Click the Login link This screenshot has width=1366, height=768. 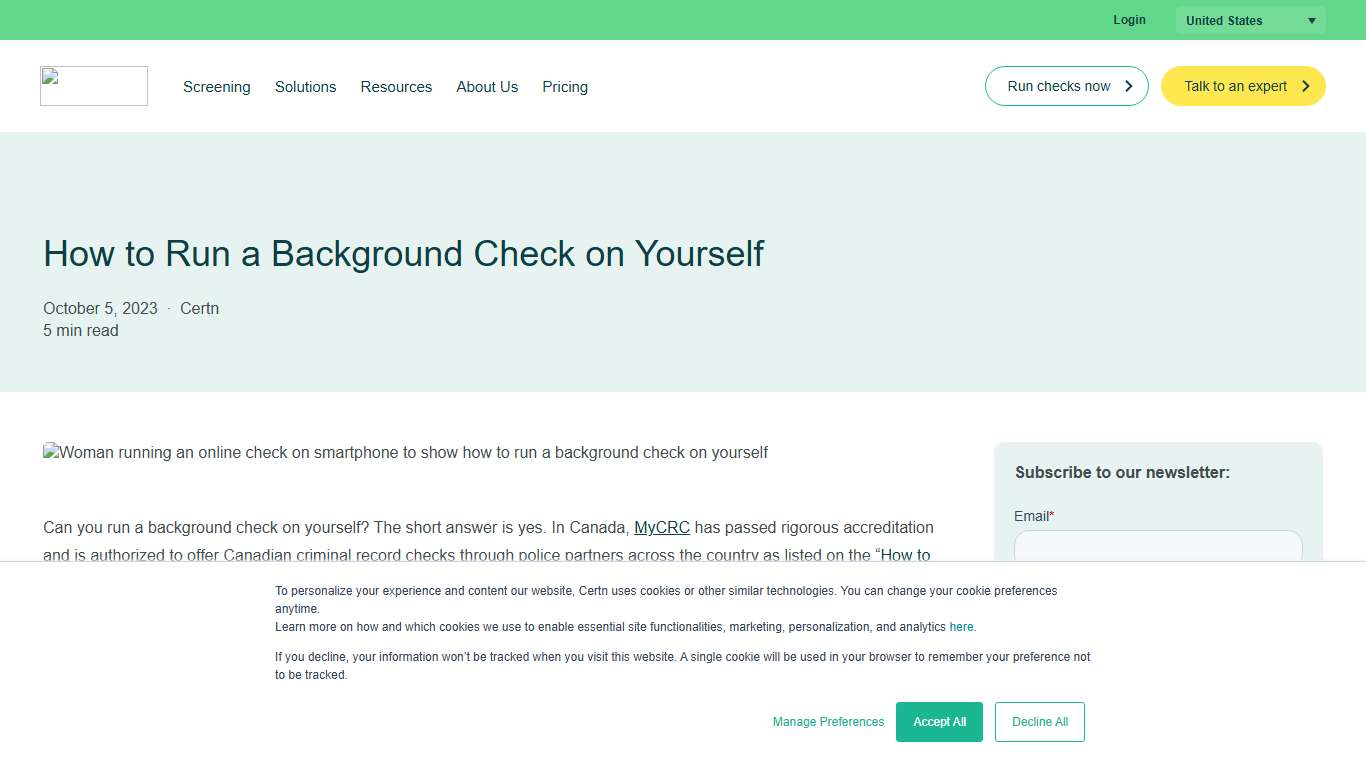point(1129,19)
